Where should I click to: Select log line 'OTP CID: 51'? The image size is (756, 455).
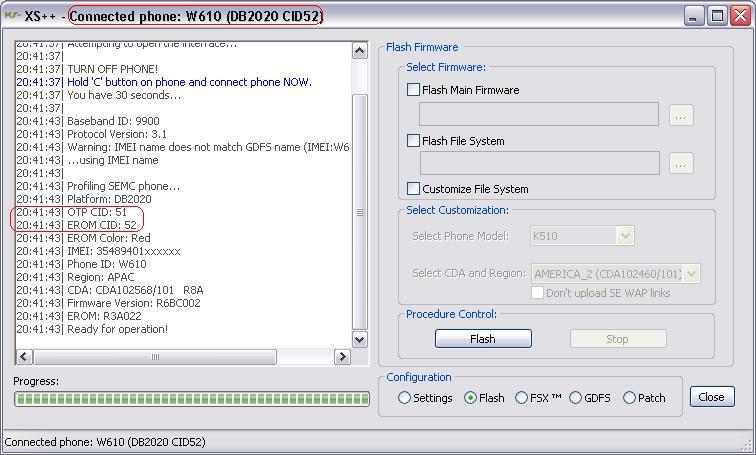click(x=97, y=212)
